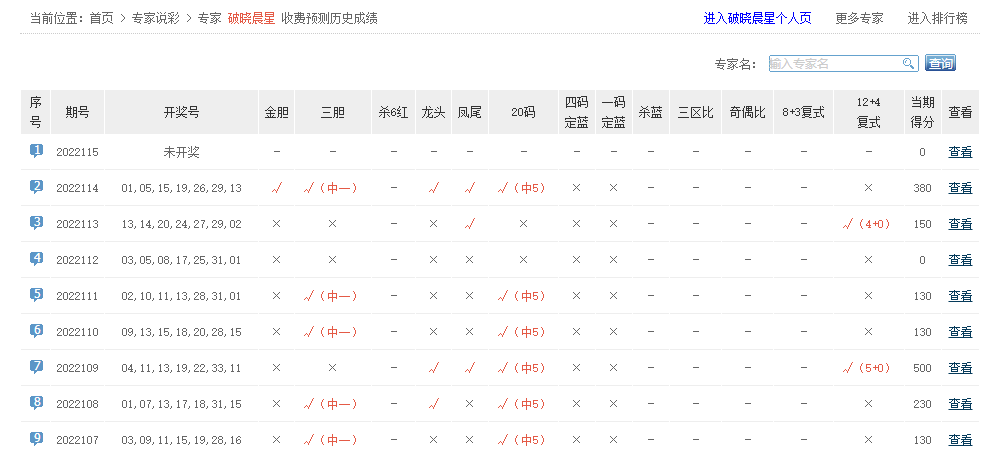This screenshot has height=456, width=993.
Task: Click the 当期得分 column header
Action: point(922,112)
